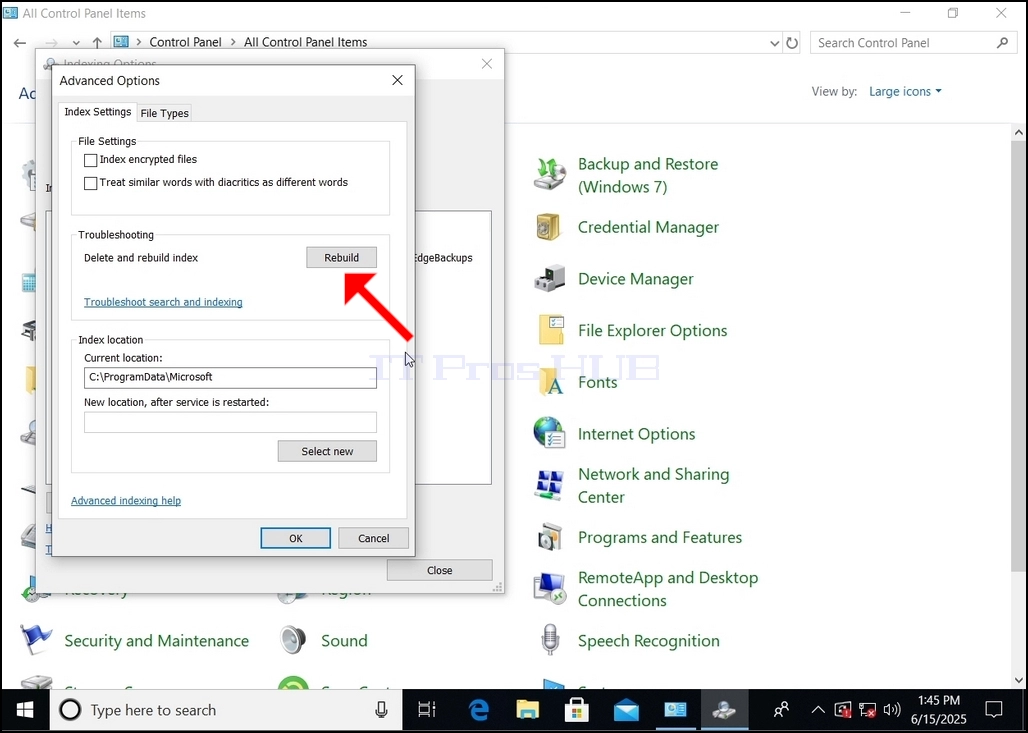Switch to Control Panel taskbar icon

pos(675,710)
